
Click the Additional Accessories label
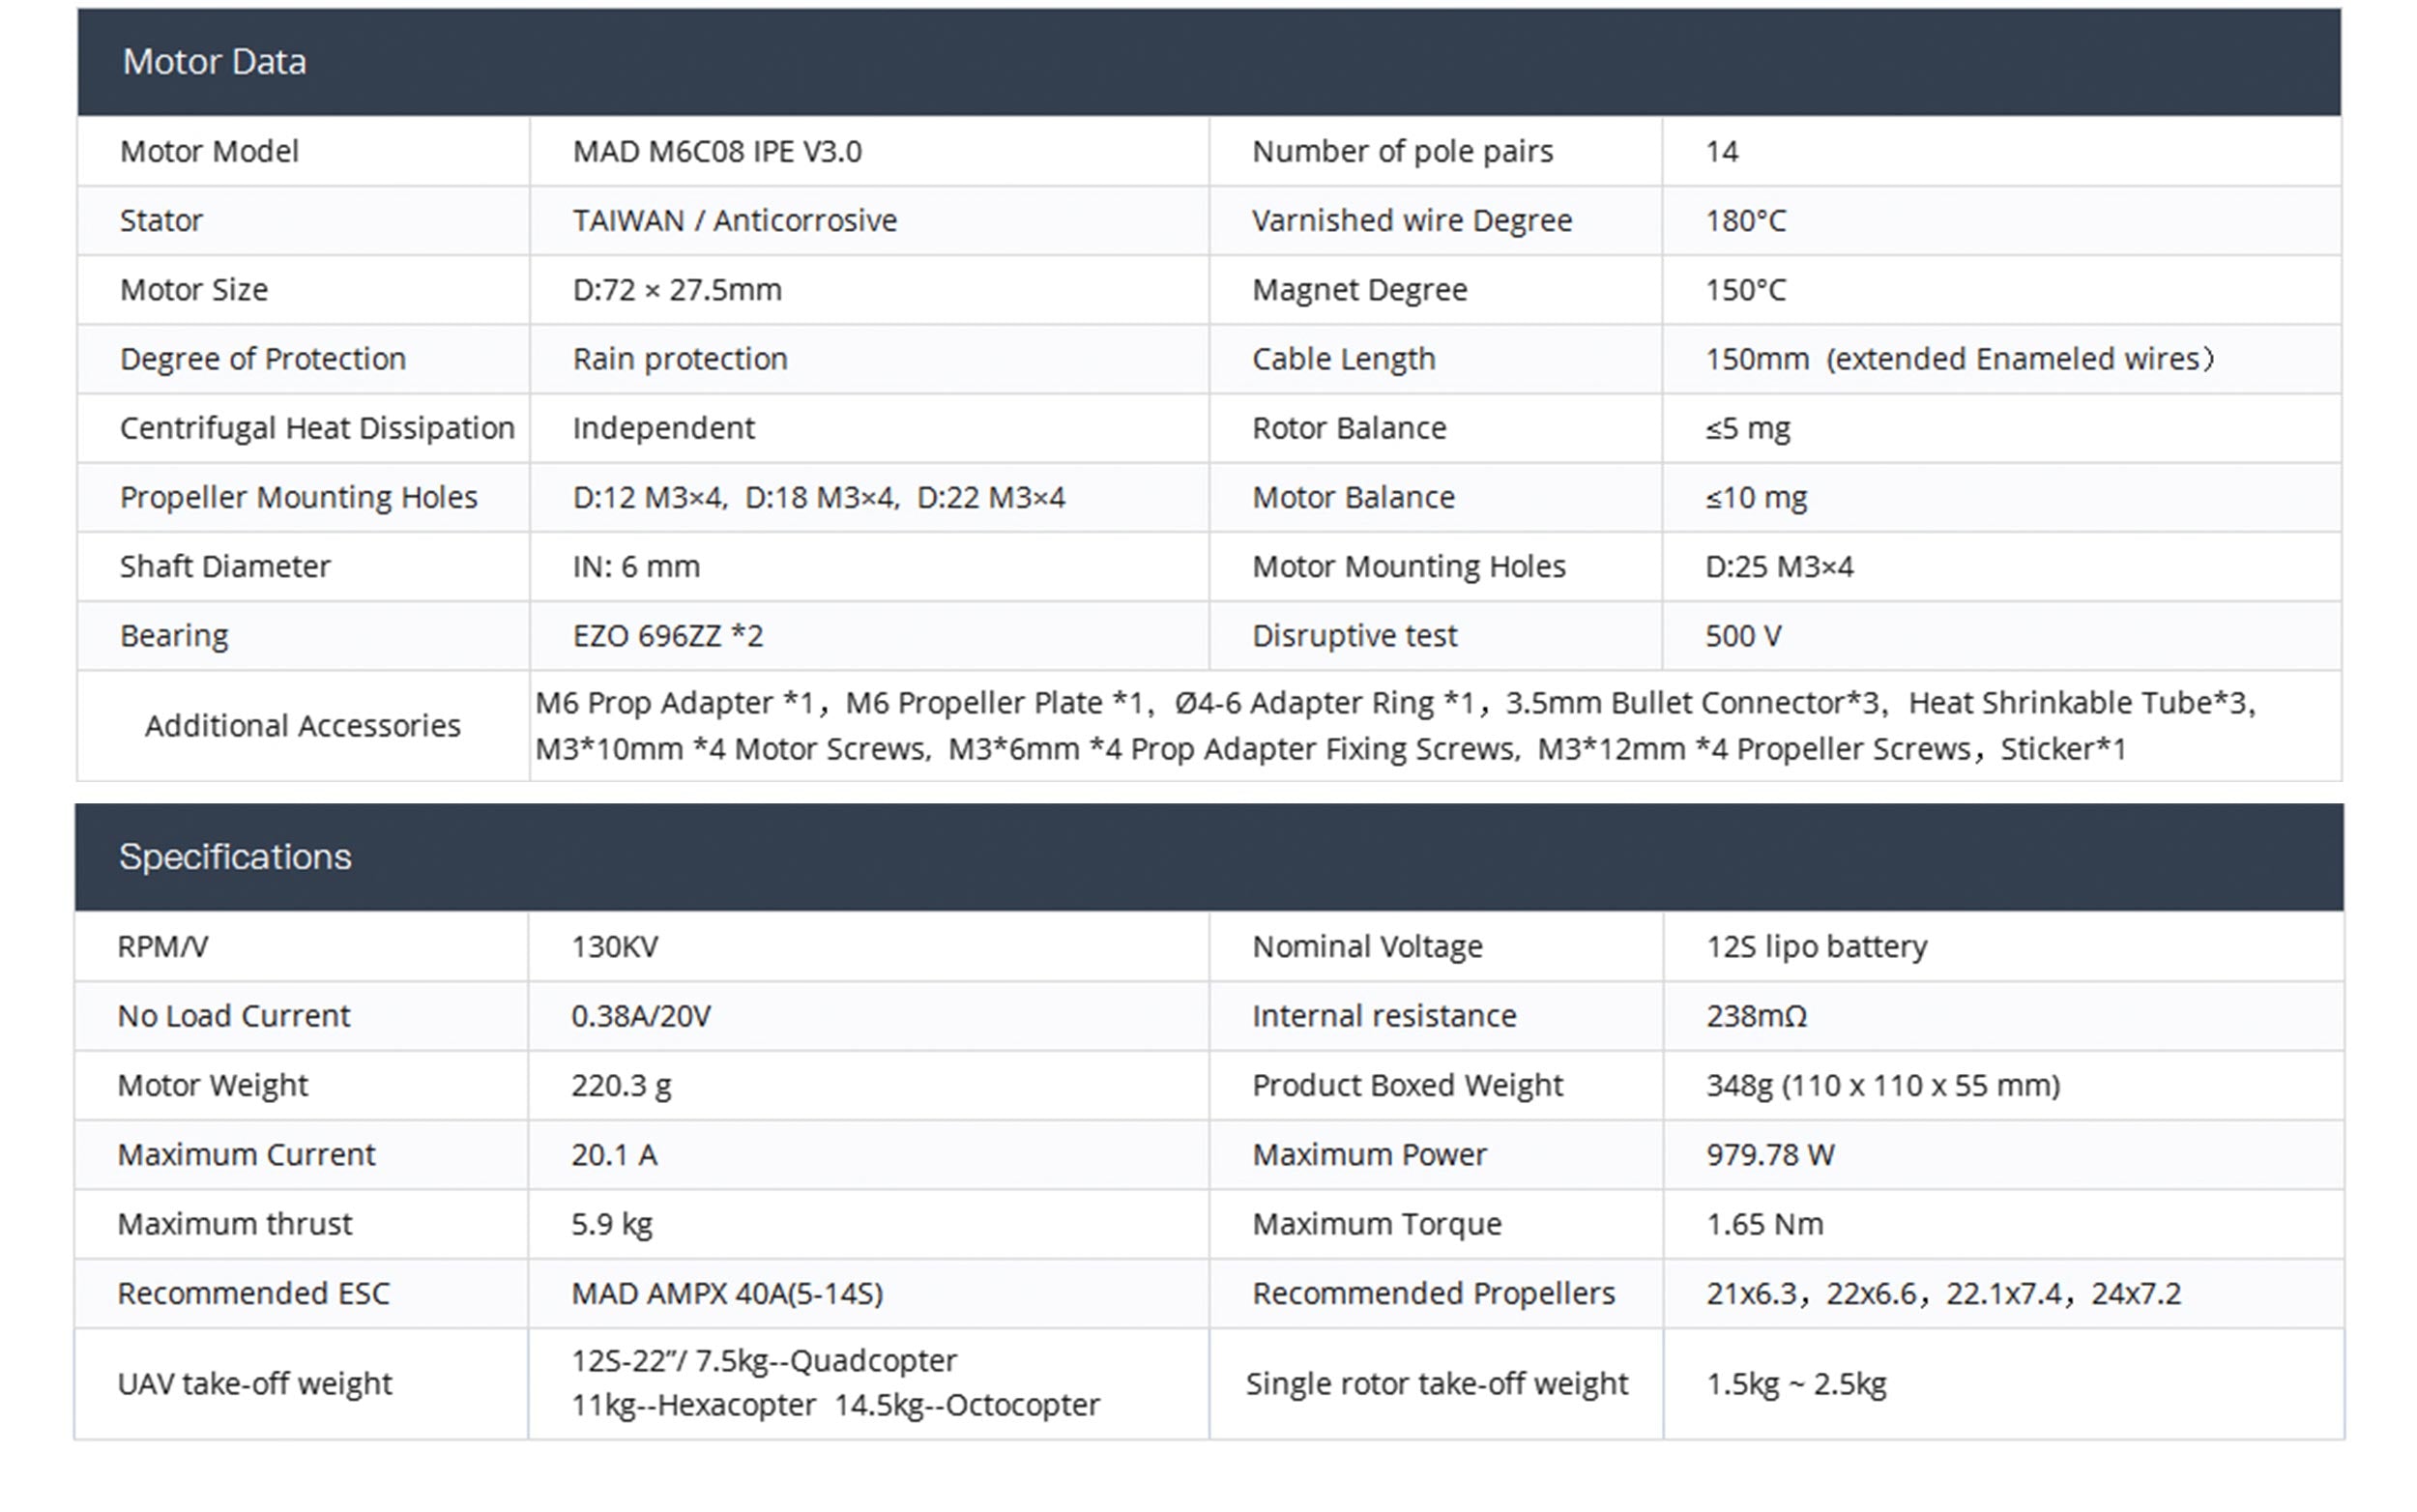(x=302, y=726)
